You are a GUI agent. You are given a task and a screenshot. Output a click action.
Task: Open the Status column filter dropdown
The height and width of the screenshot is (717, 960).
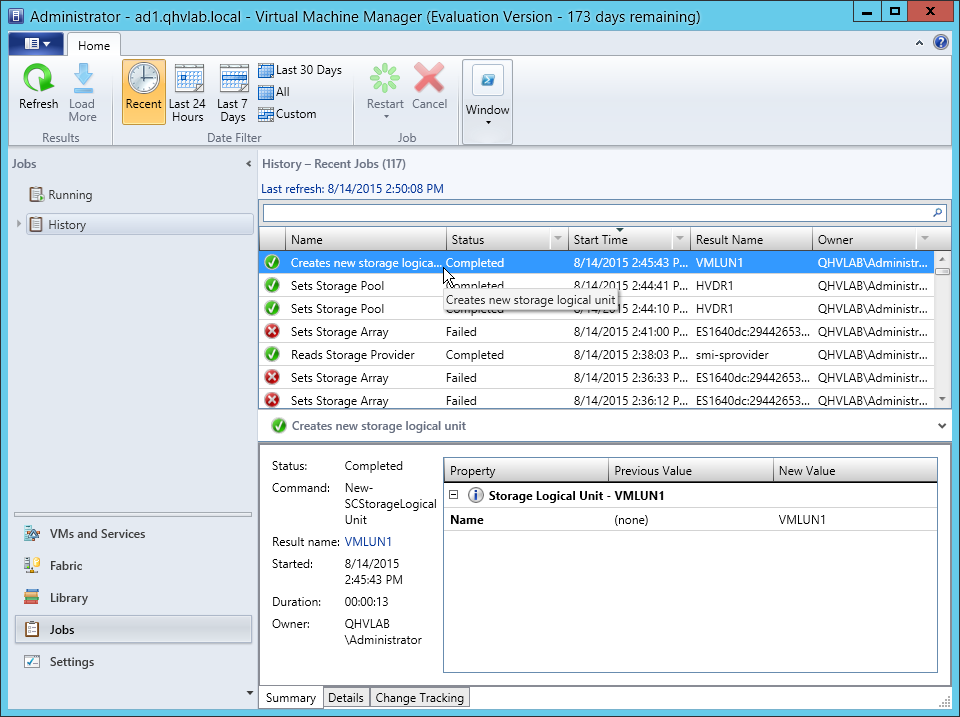pyautogui.click(x=557, y=240)
